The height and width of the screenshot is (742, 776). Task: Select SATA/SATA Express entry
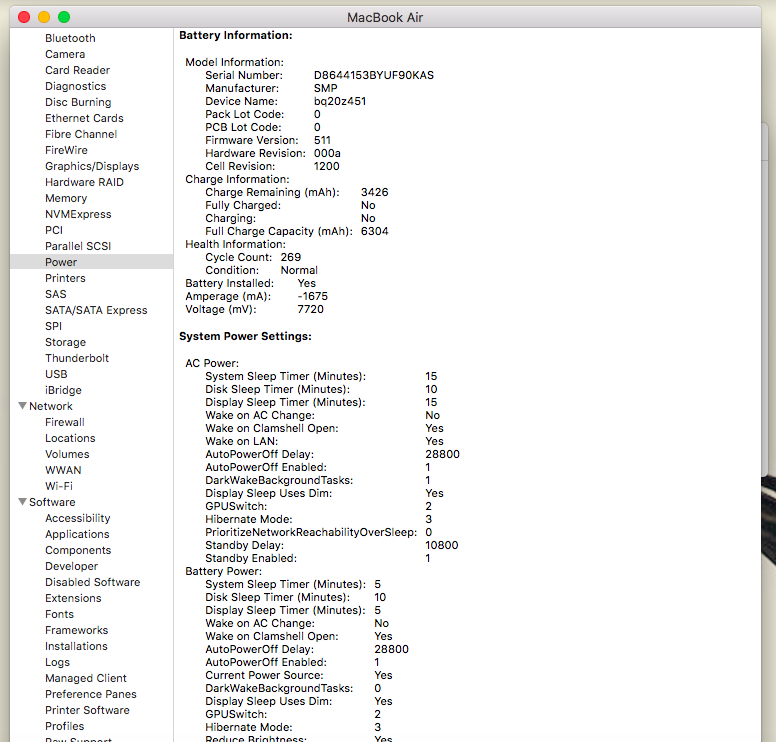96,310
